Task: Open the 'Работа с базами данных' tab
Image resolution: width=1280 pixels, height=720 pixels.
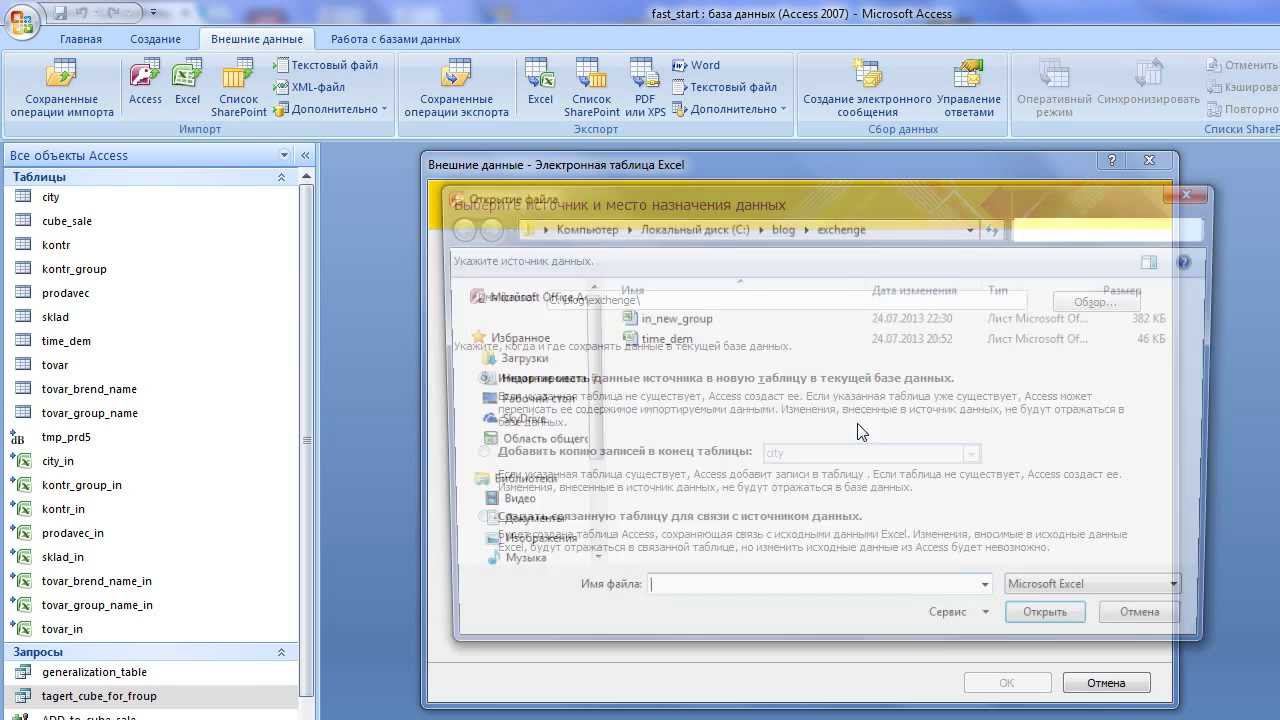Action: point(396,39)
